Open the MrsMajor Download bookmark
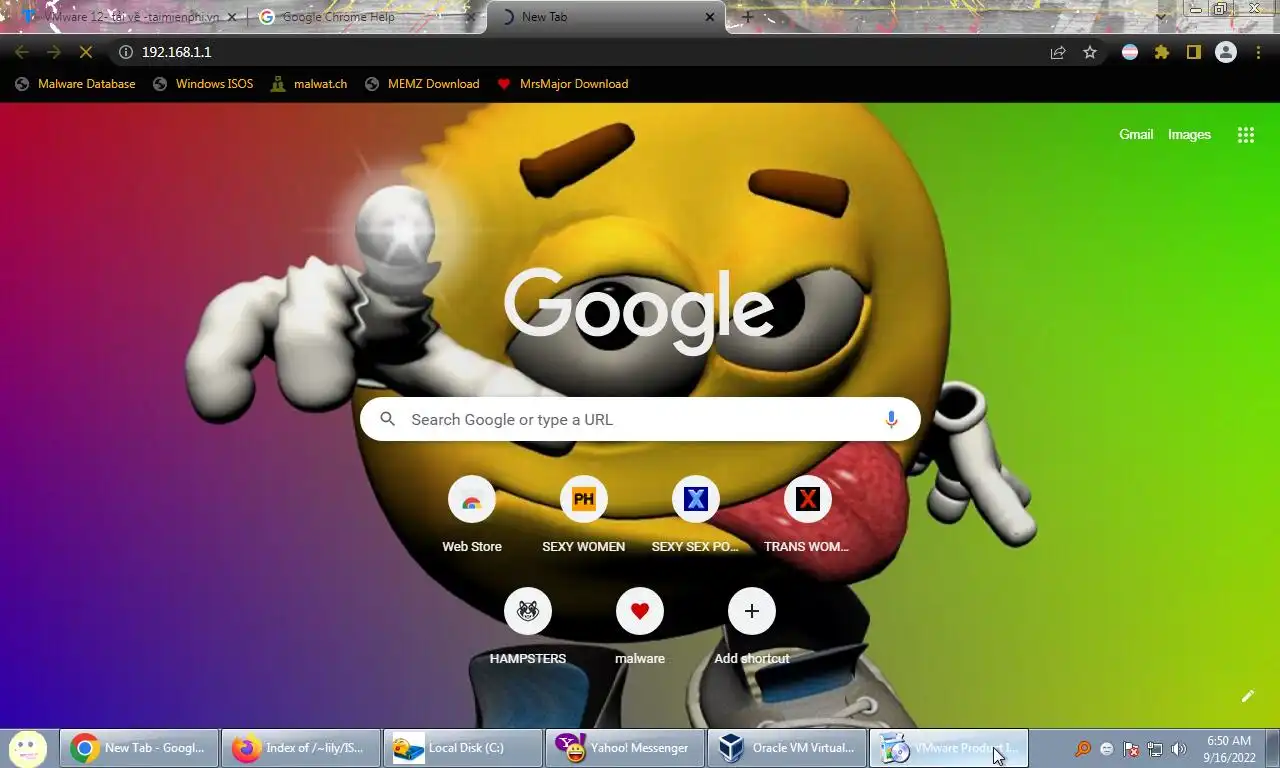 point(563,84)
